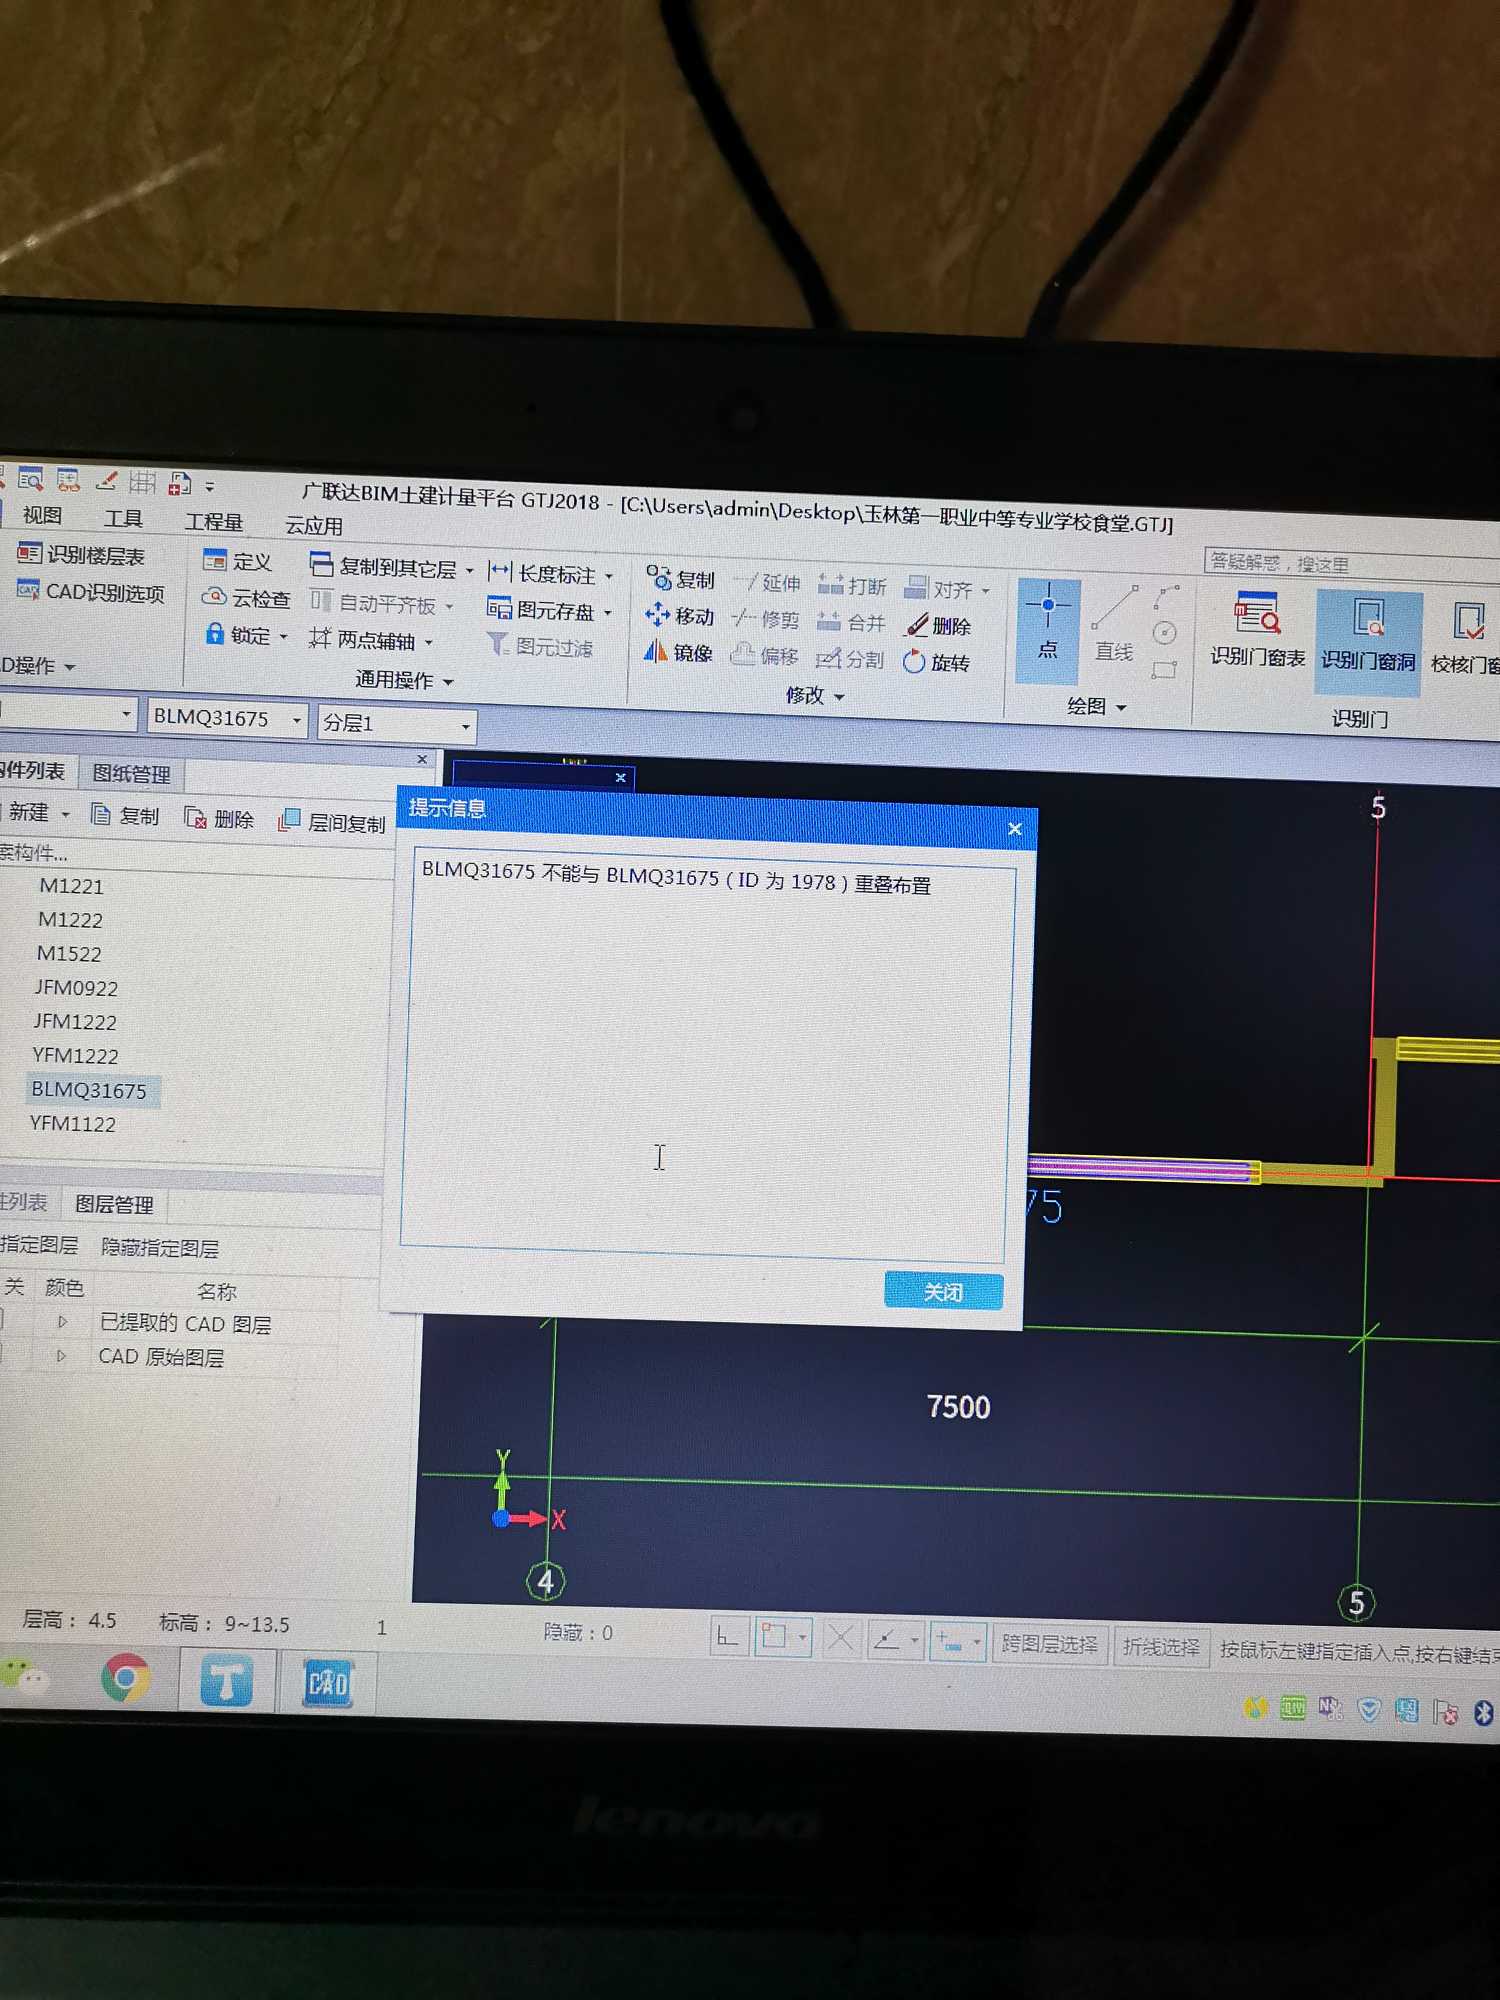1500x2000 pixels.
Task: Click 识别门窗表 icon
Action: (x=1258, y=631)
